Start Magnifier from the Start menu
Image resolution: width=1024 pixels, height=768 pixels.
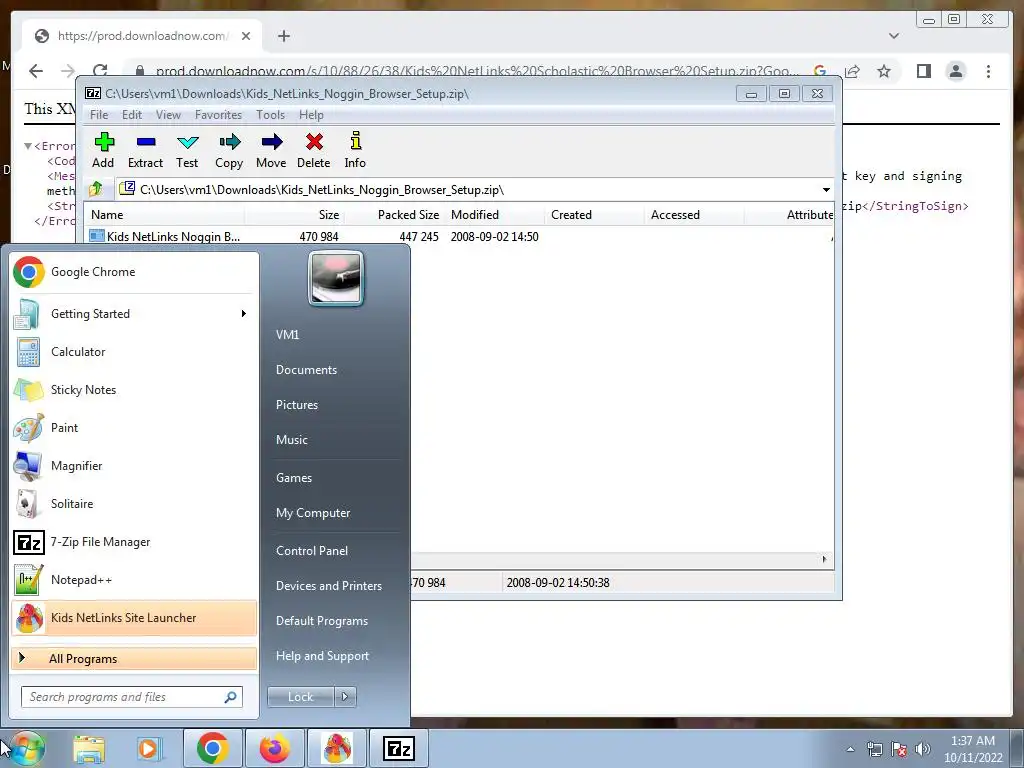pos(134,466)
